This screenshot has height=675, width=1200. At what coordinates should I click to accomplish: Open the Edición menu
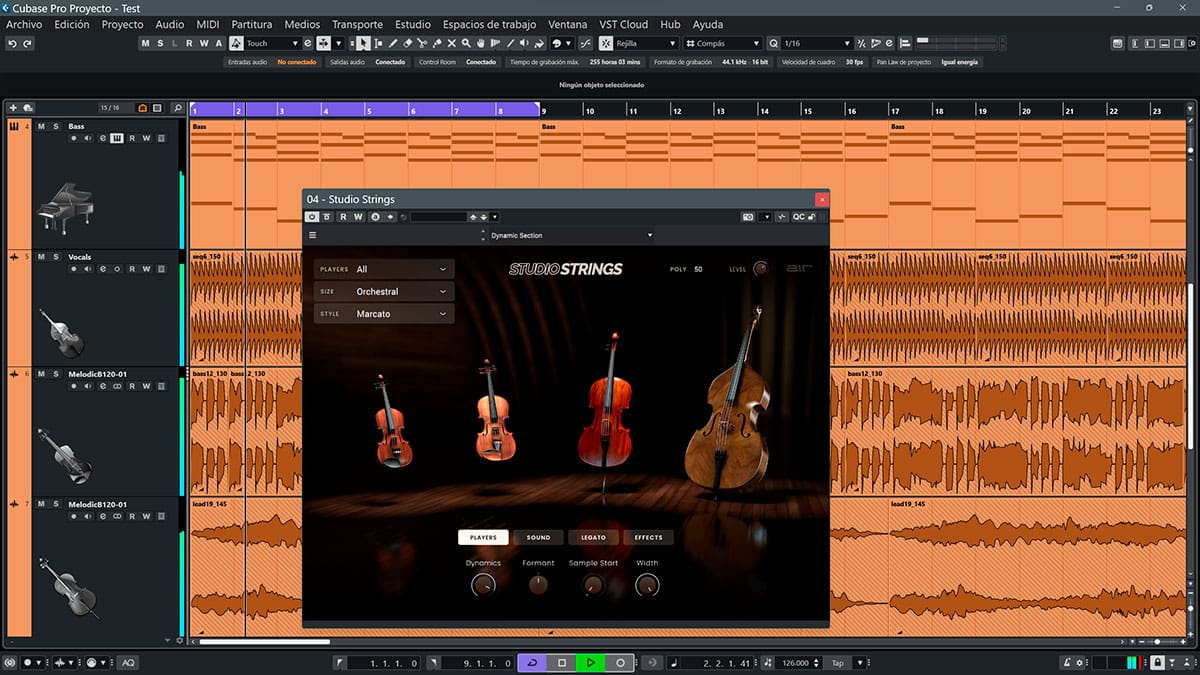(x=72, y=24)
